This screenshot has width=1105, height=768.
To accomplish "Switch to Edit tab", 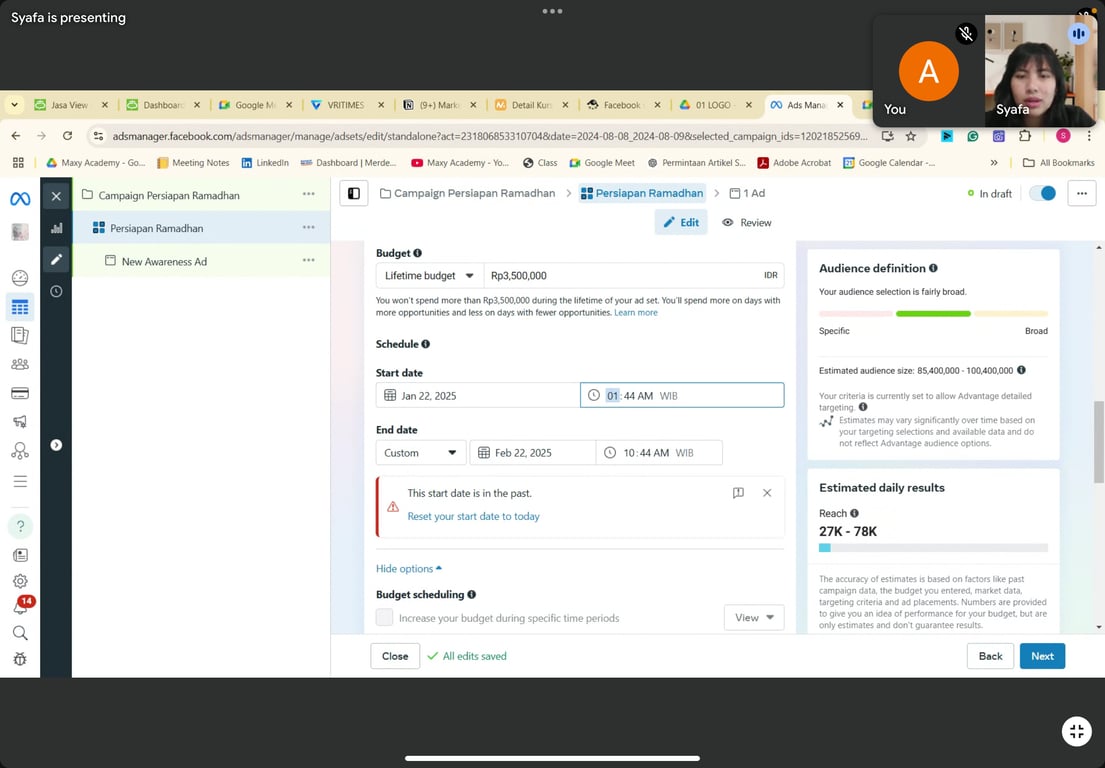I will tap(681, 223).
